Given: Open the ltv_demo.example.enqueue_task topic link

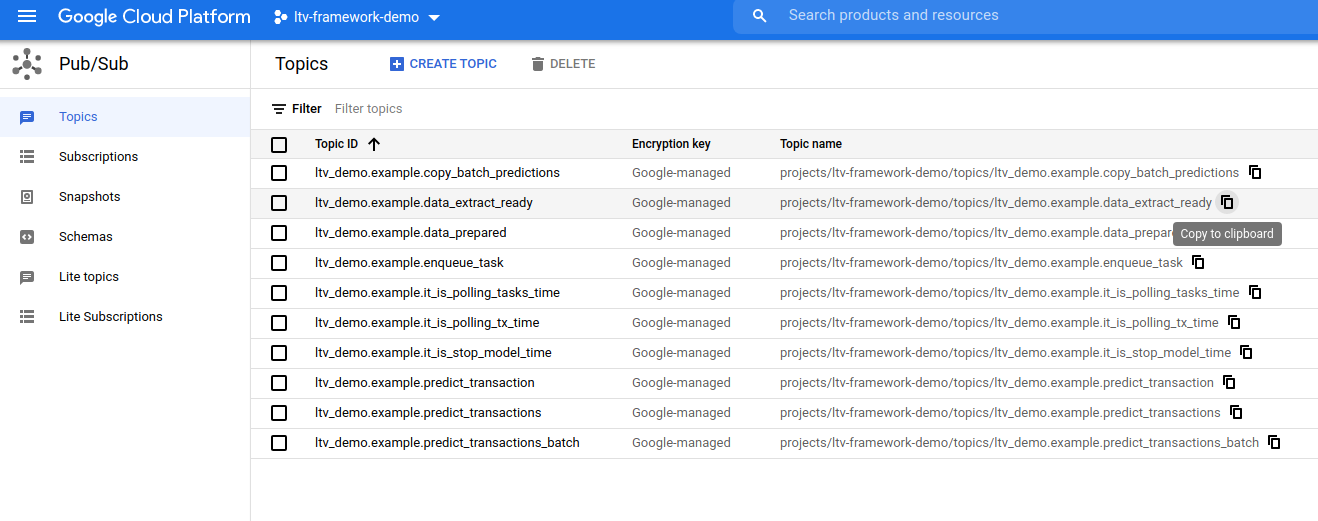Looking at the screenshot, I should (409, 263).
